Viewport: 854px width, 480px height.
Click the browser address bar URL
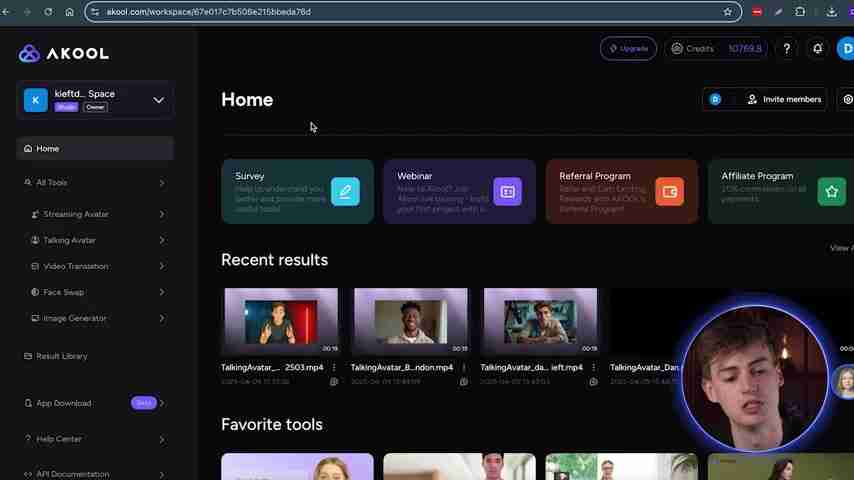(209, 12)
